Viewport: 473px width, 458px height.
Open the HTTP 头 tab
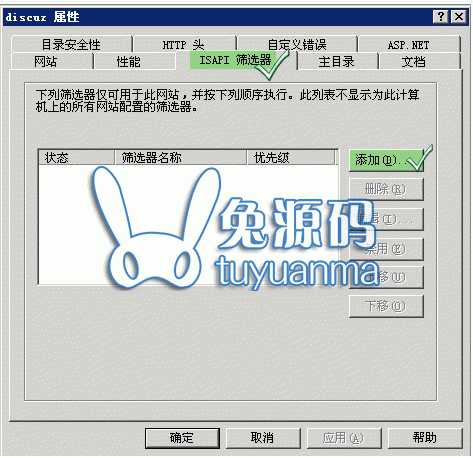coord(184,44)
